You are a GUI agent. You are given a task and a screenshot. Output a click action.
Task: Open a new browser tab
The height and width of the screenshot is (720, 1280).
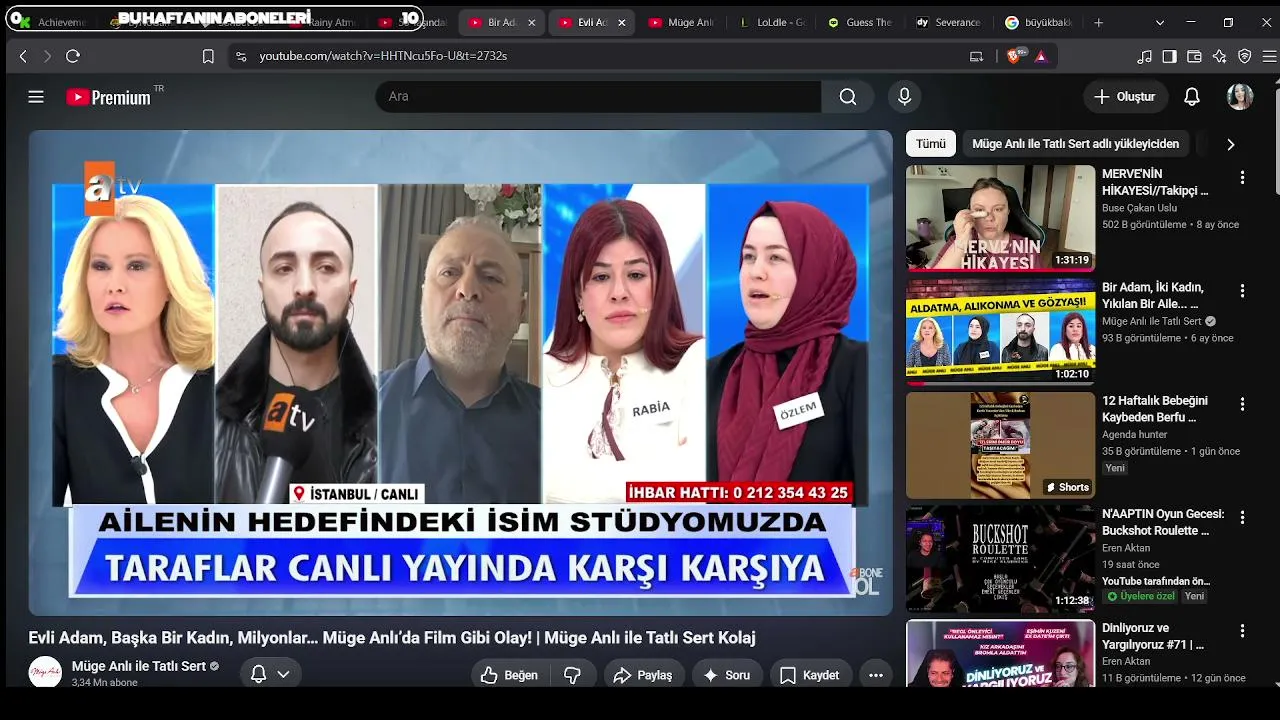[x=1099, y=22]
